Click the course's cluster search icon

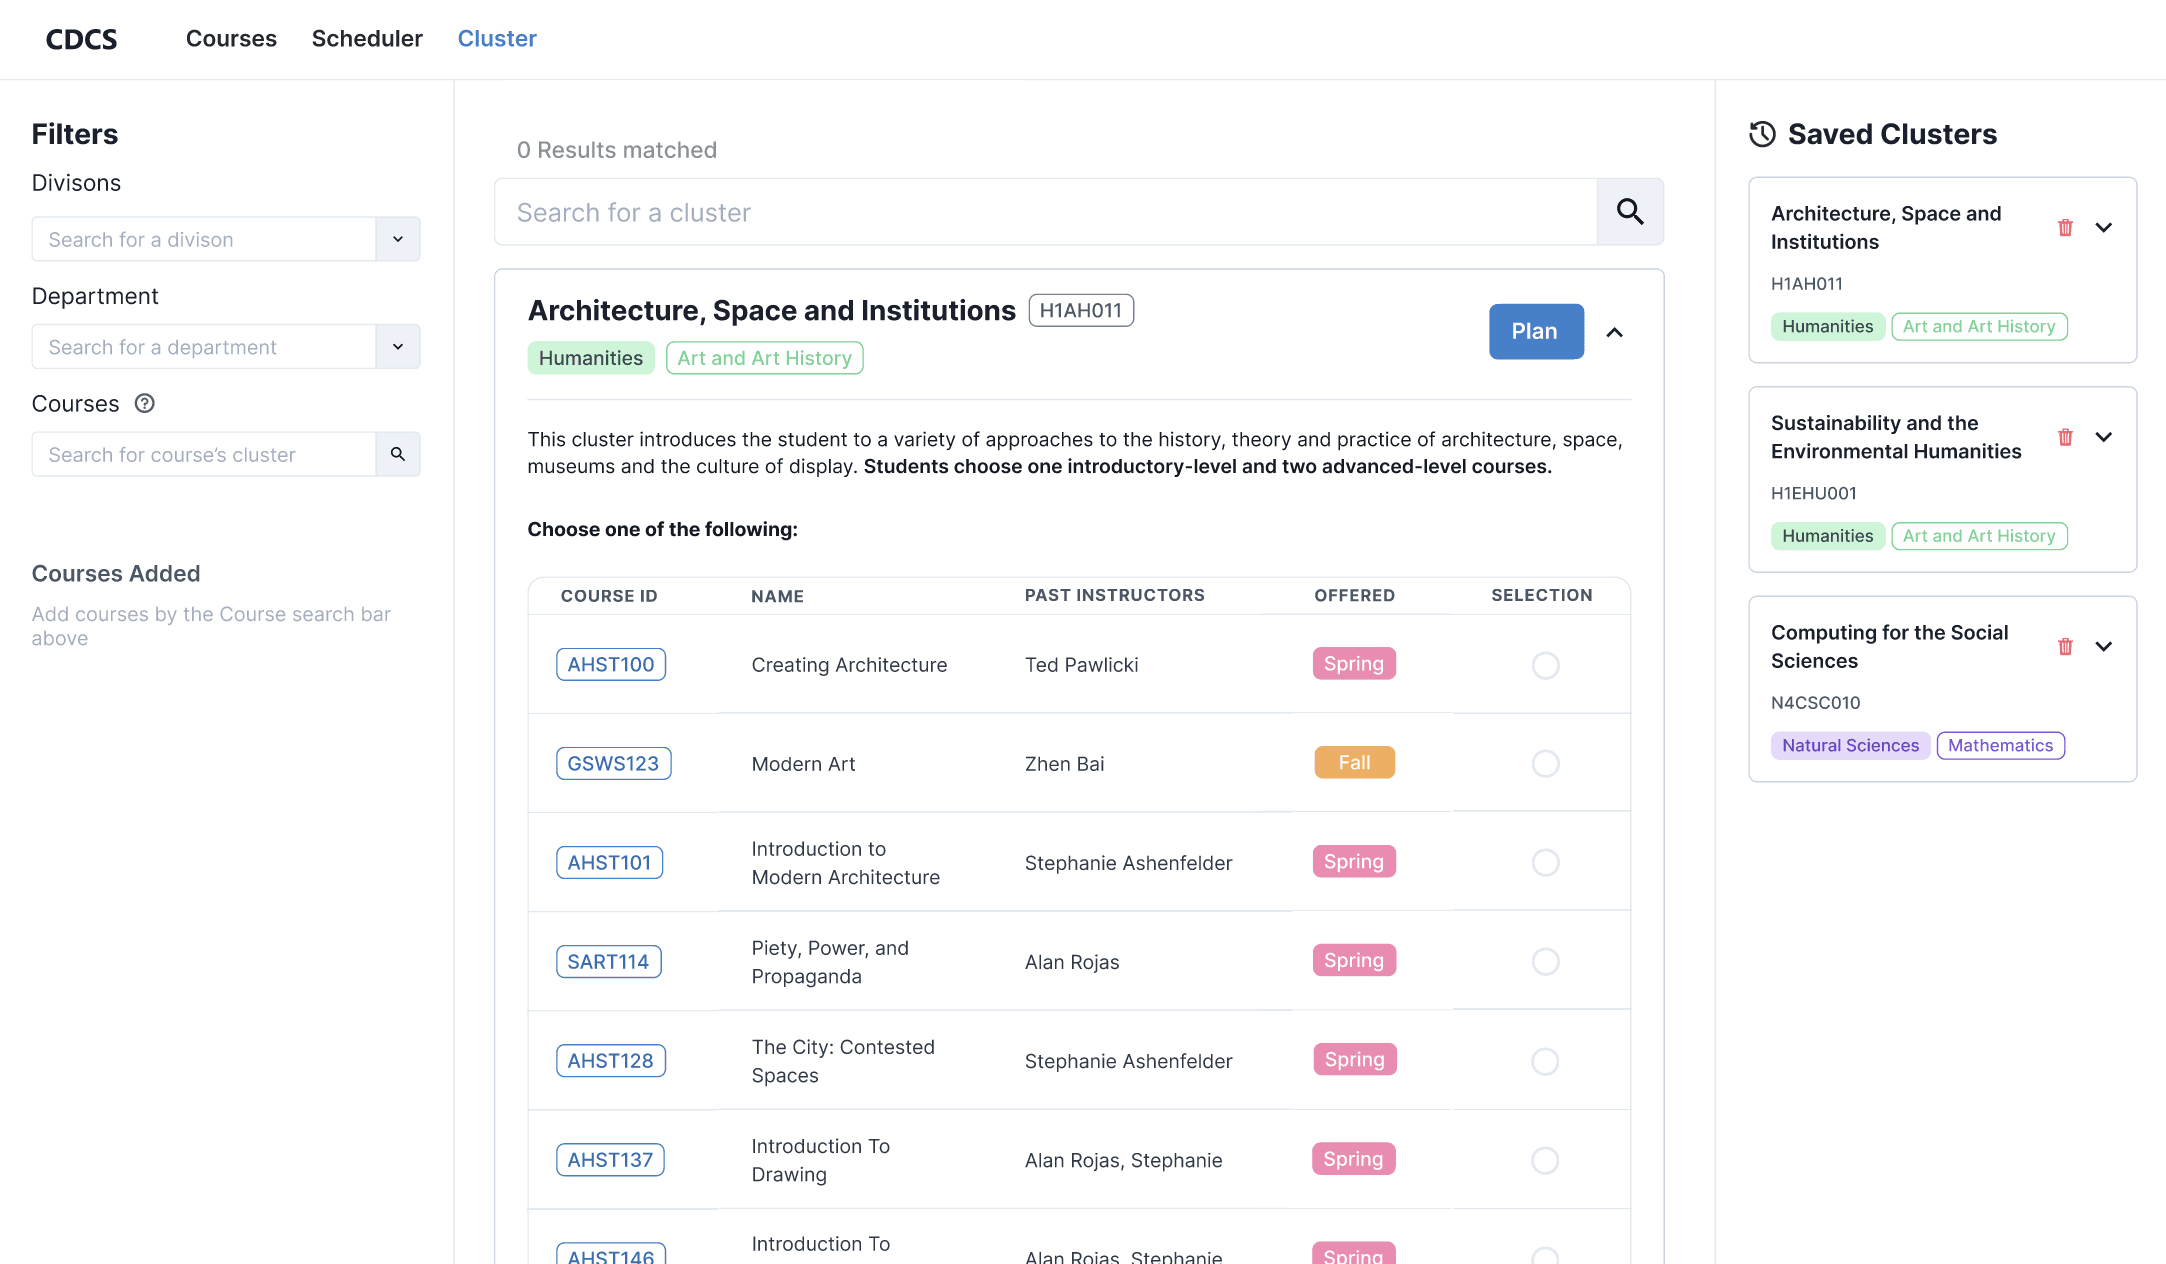398,454
